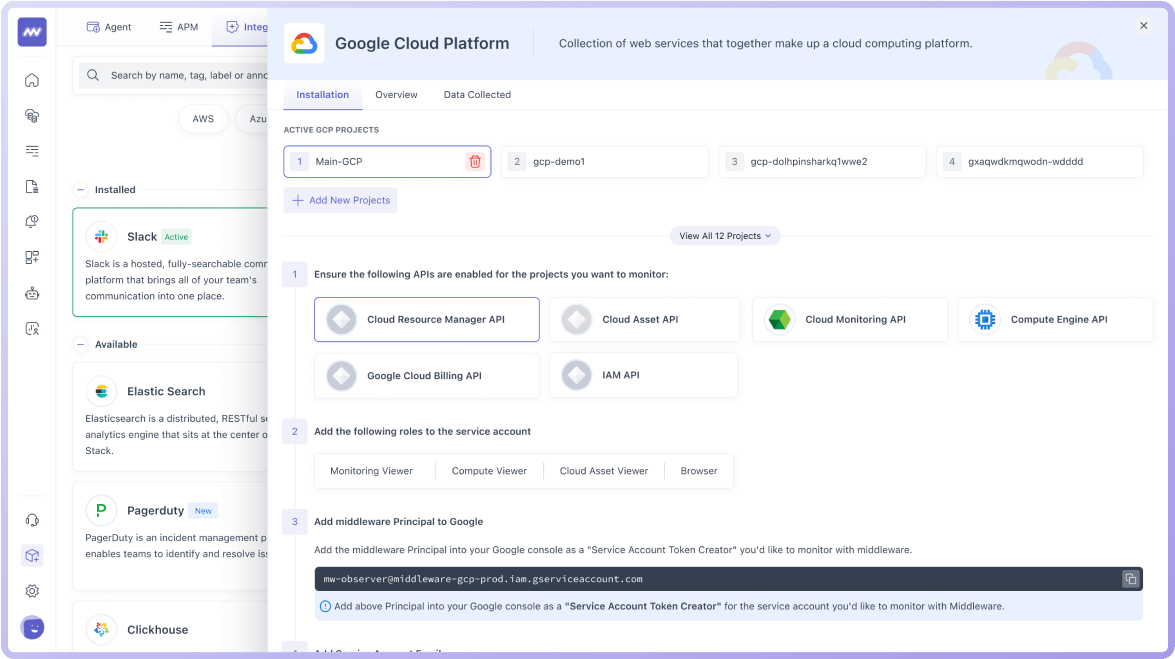1175x659 pixels.
Task: Open the Slack integration card
Action: (170, 262)
